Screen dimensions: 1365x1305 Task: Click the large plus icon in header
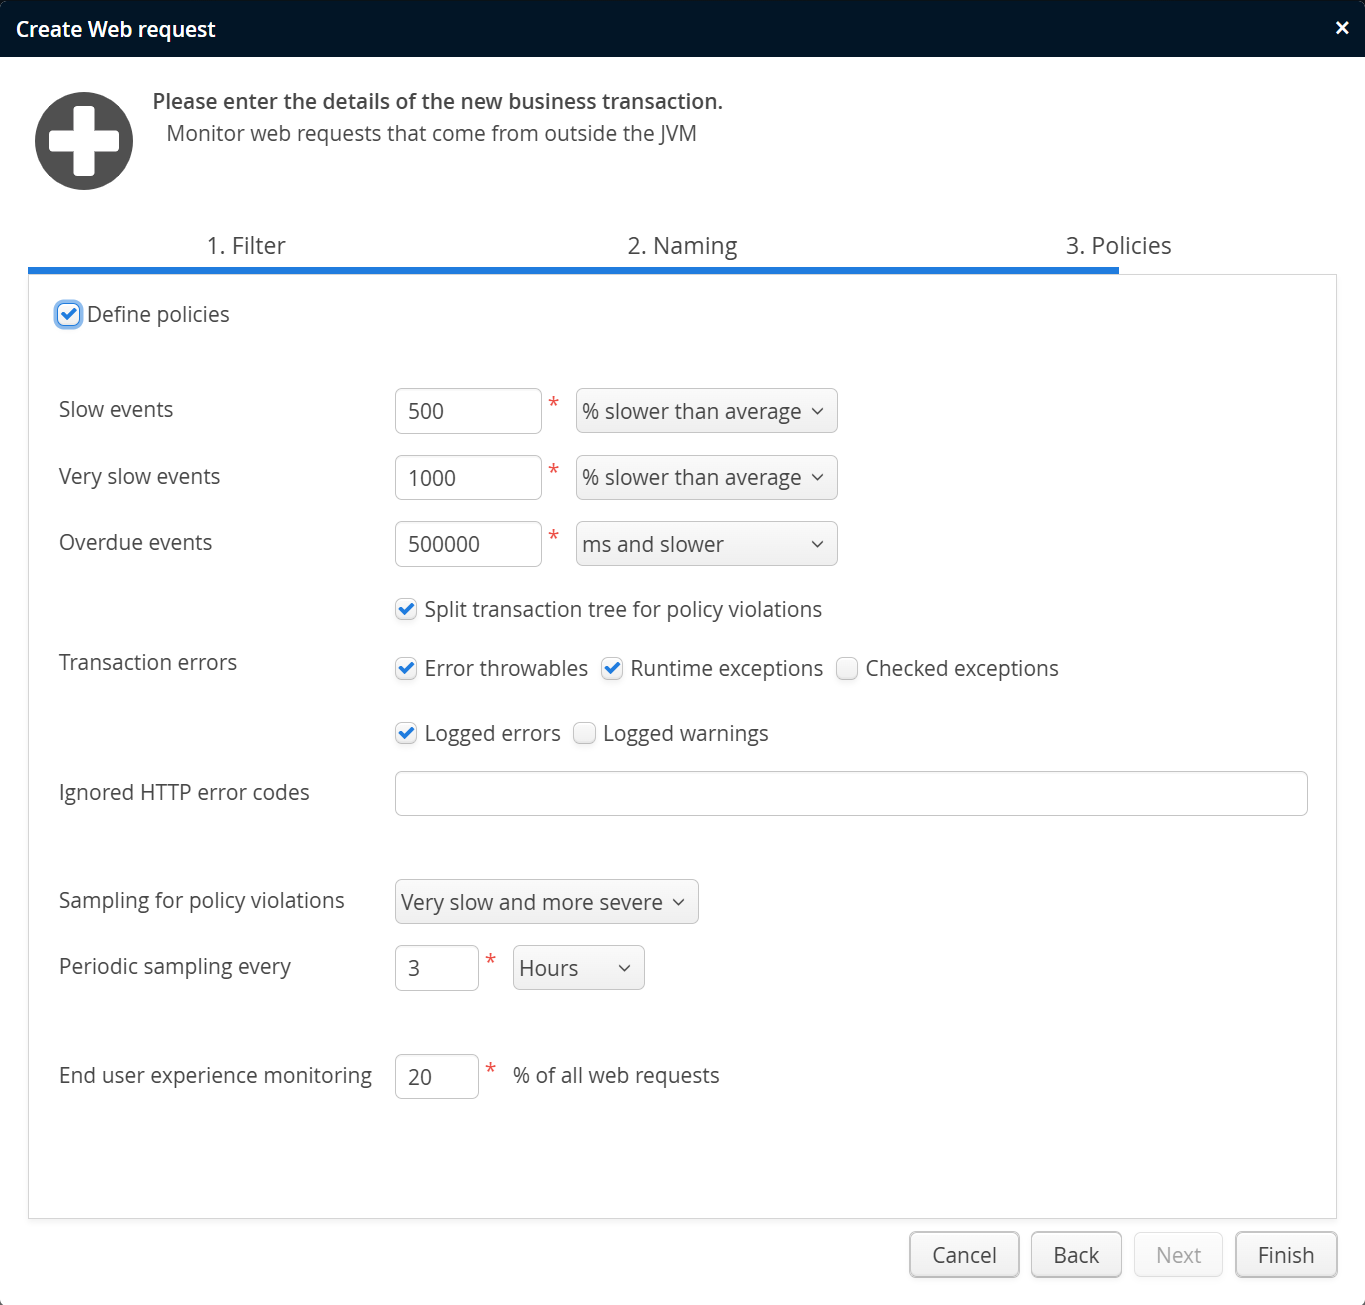84,141
